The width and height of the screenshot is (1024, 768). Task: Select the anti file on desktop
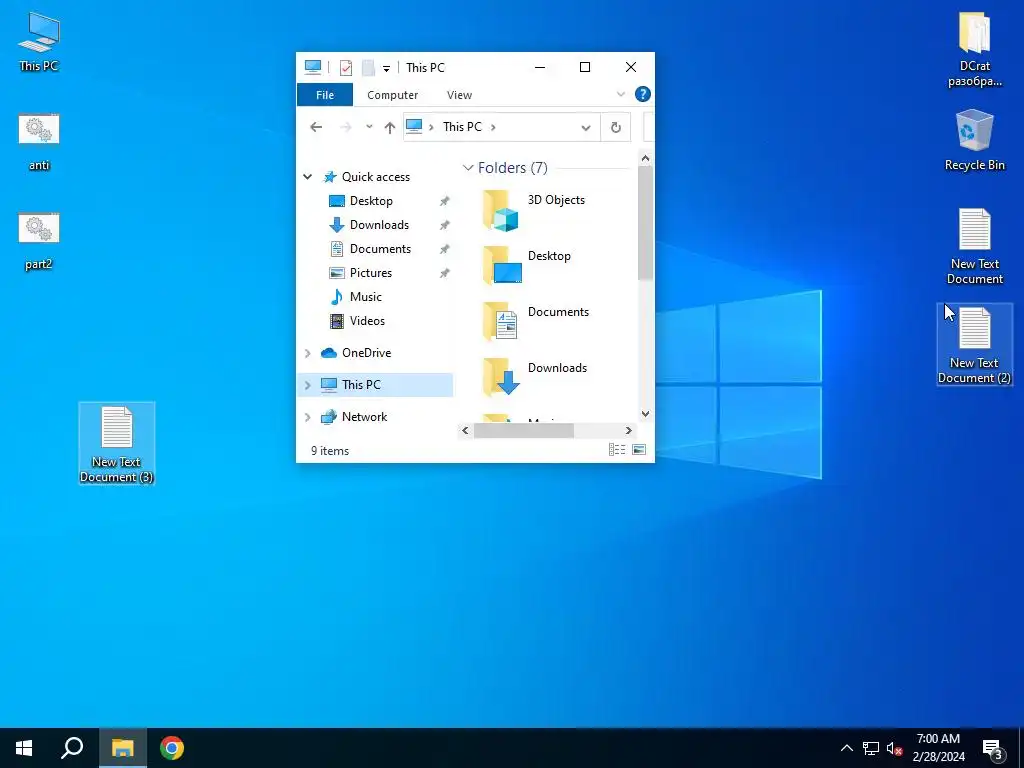point(39,142)
